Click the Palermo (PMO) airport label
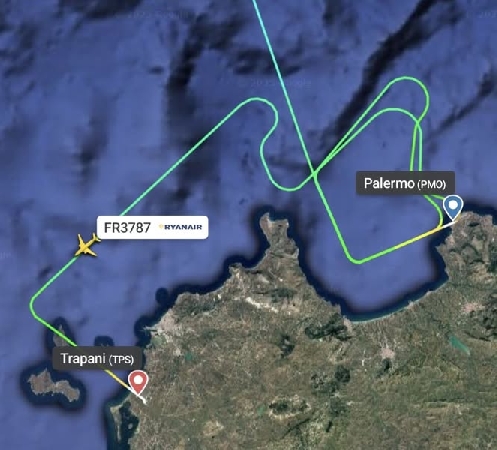497x450 pixels. pos(405,183)
